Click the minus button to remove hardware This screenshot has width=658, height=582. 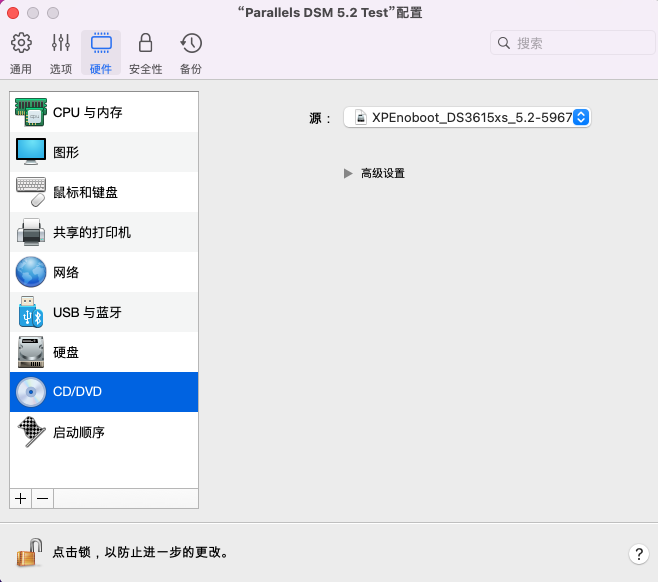(x=42, y=498)
